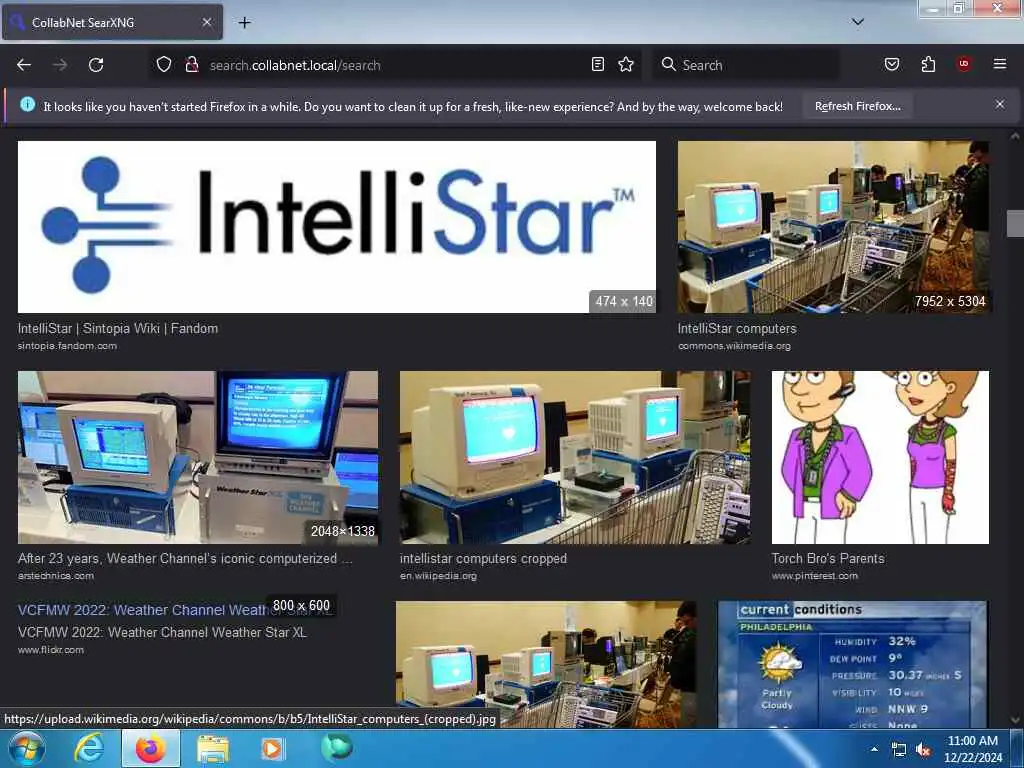Screen dimensions: 1024x768
Task: Click the Firefox Search box
Action: click(x=746, y=65)
